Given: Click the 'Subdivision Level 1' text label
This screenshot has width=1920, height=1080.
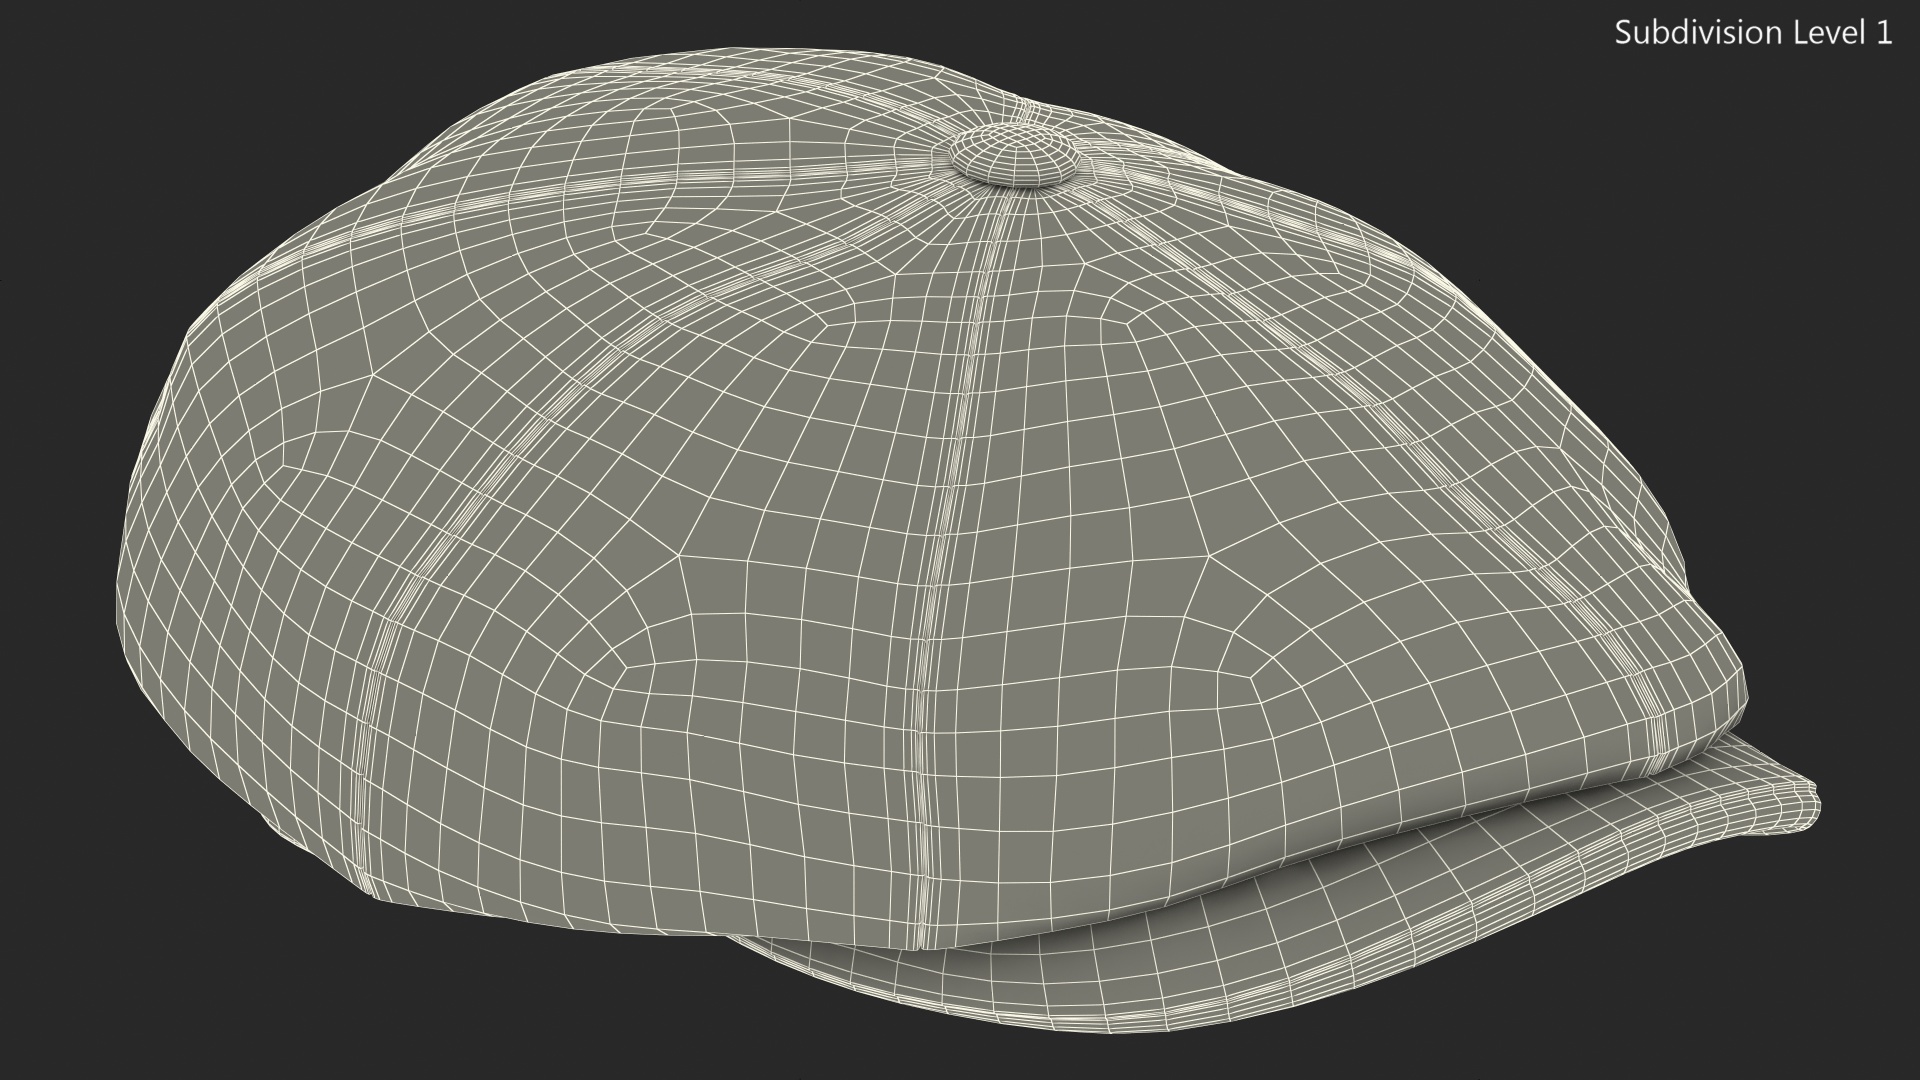Looking at the screenshot, I should coord(1754,33).
